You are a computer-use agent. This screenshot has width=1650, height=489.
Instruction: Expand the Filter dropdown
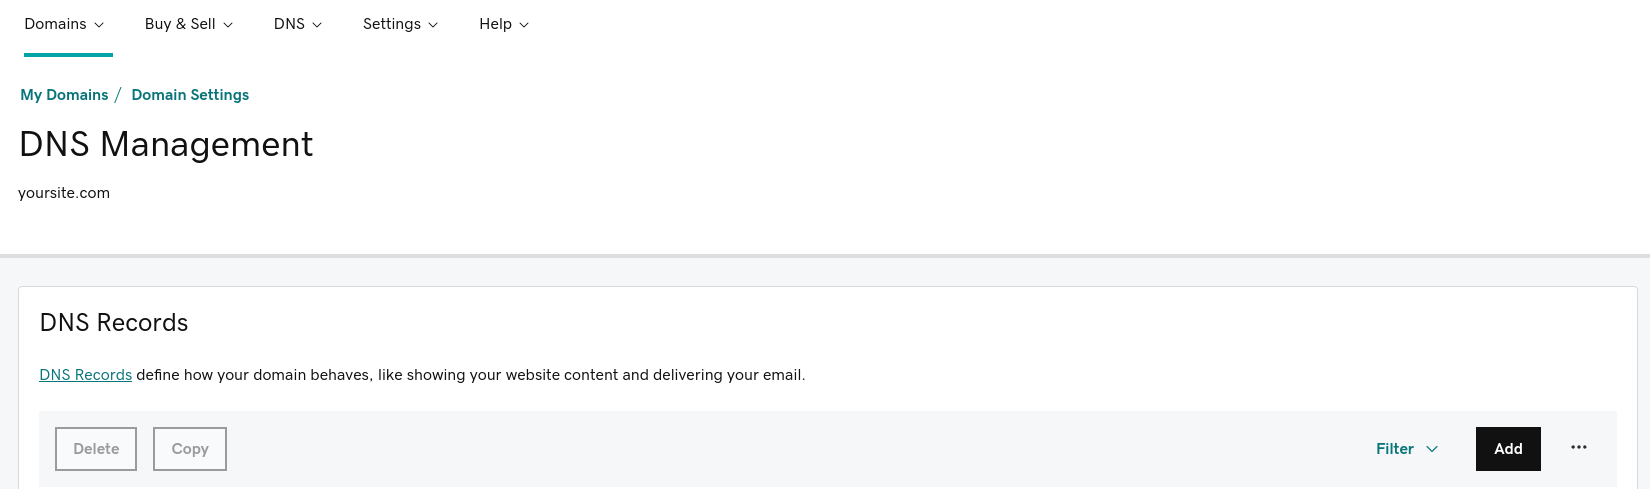(x=1407, y=449)
